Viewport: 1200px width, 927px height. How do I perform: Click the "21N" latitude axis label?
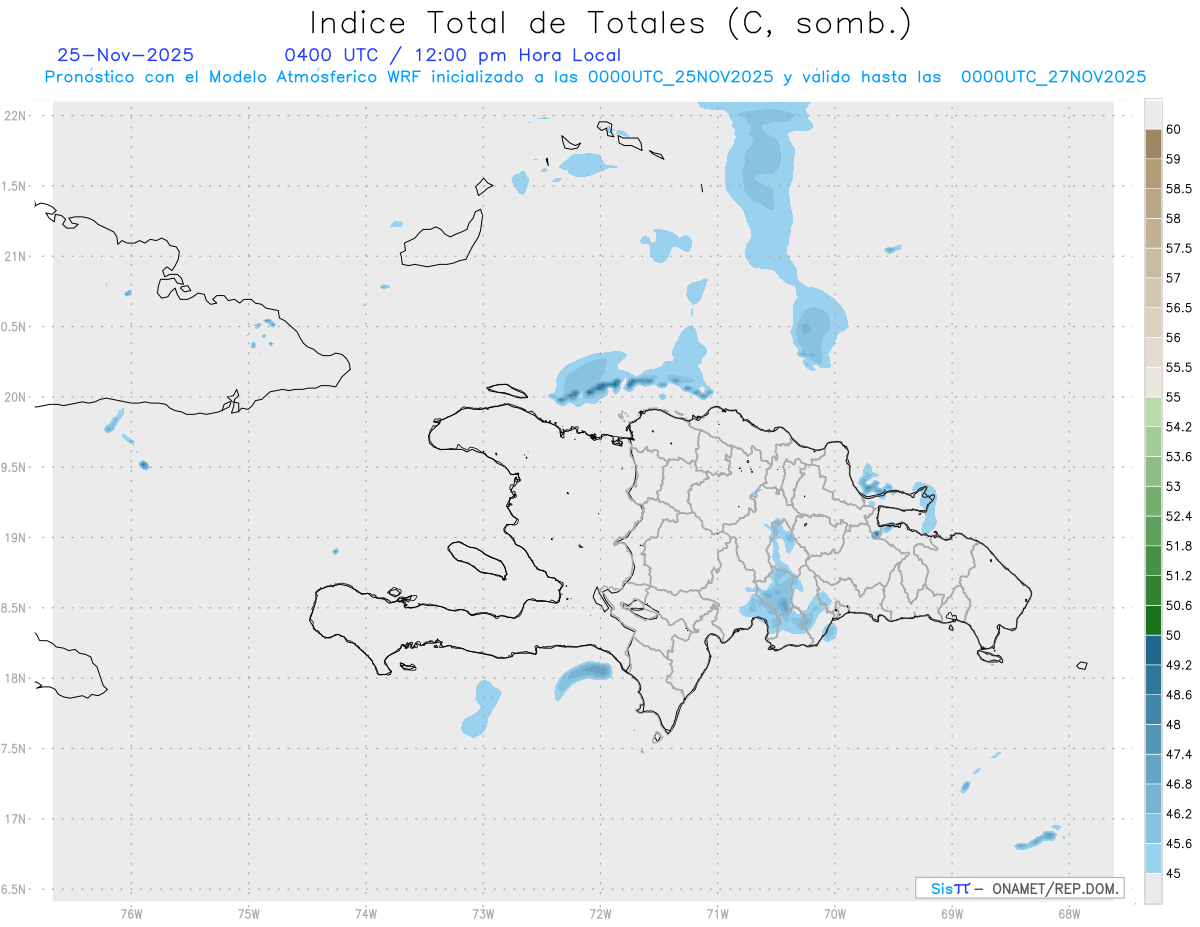(17, 256)
